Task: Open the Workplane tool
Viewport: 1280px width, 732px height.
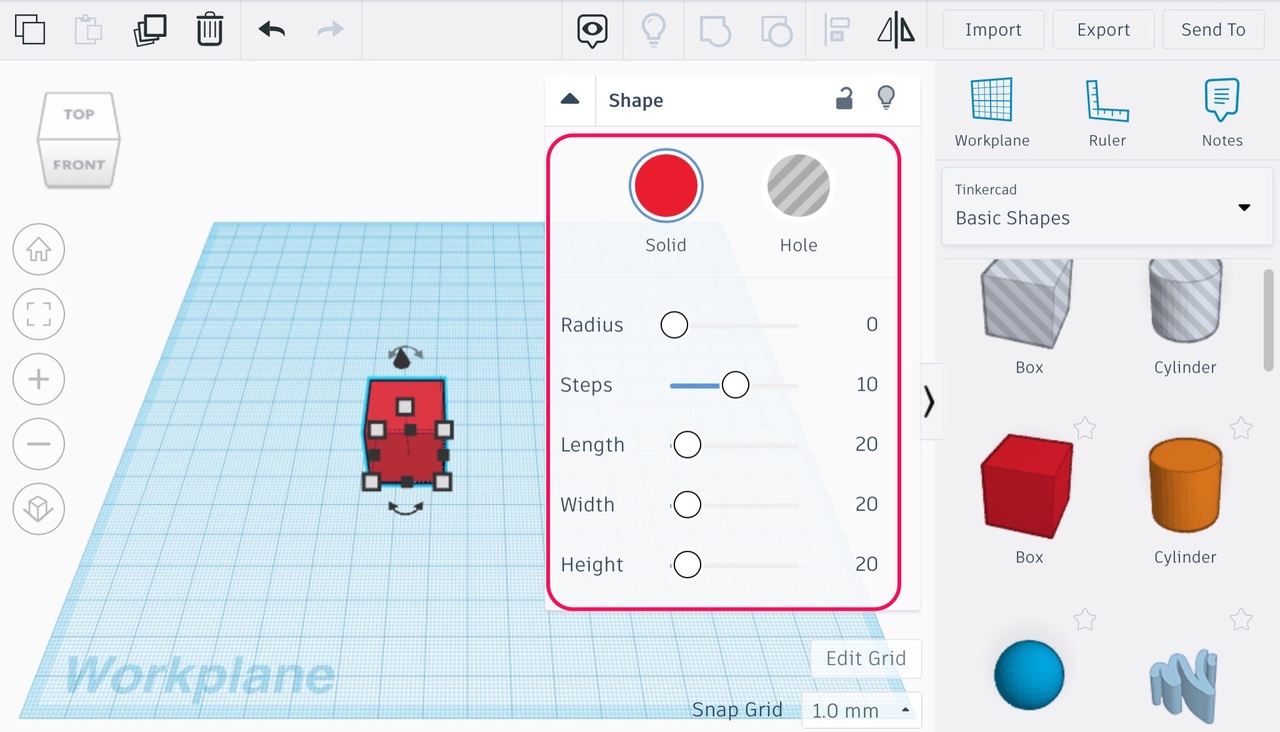Action: (x=992, y=113)
